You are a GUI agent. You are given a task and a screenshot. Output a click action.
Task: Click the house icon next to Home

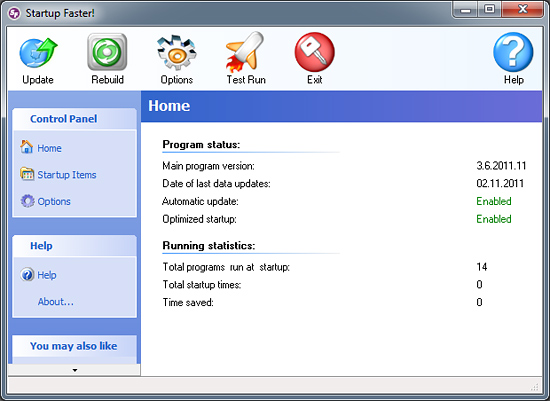click(27, 147)
